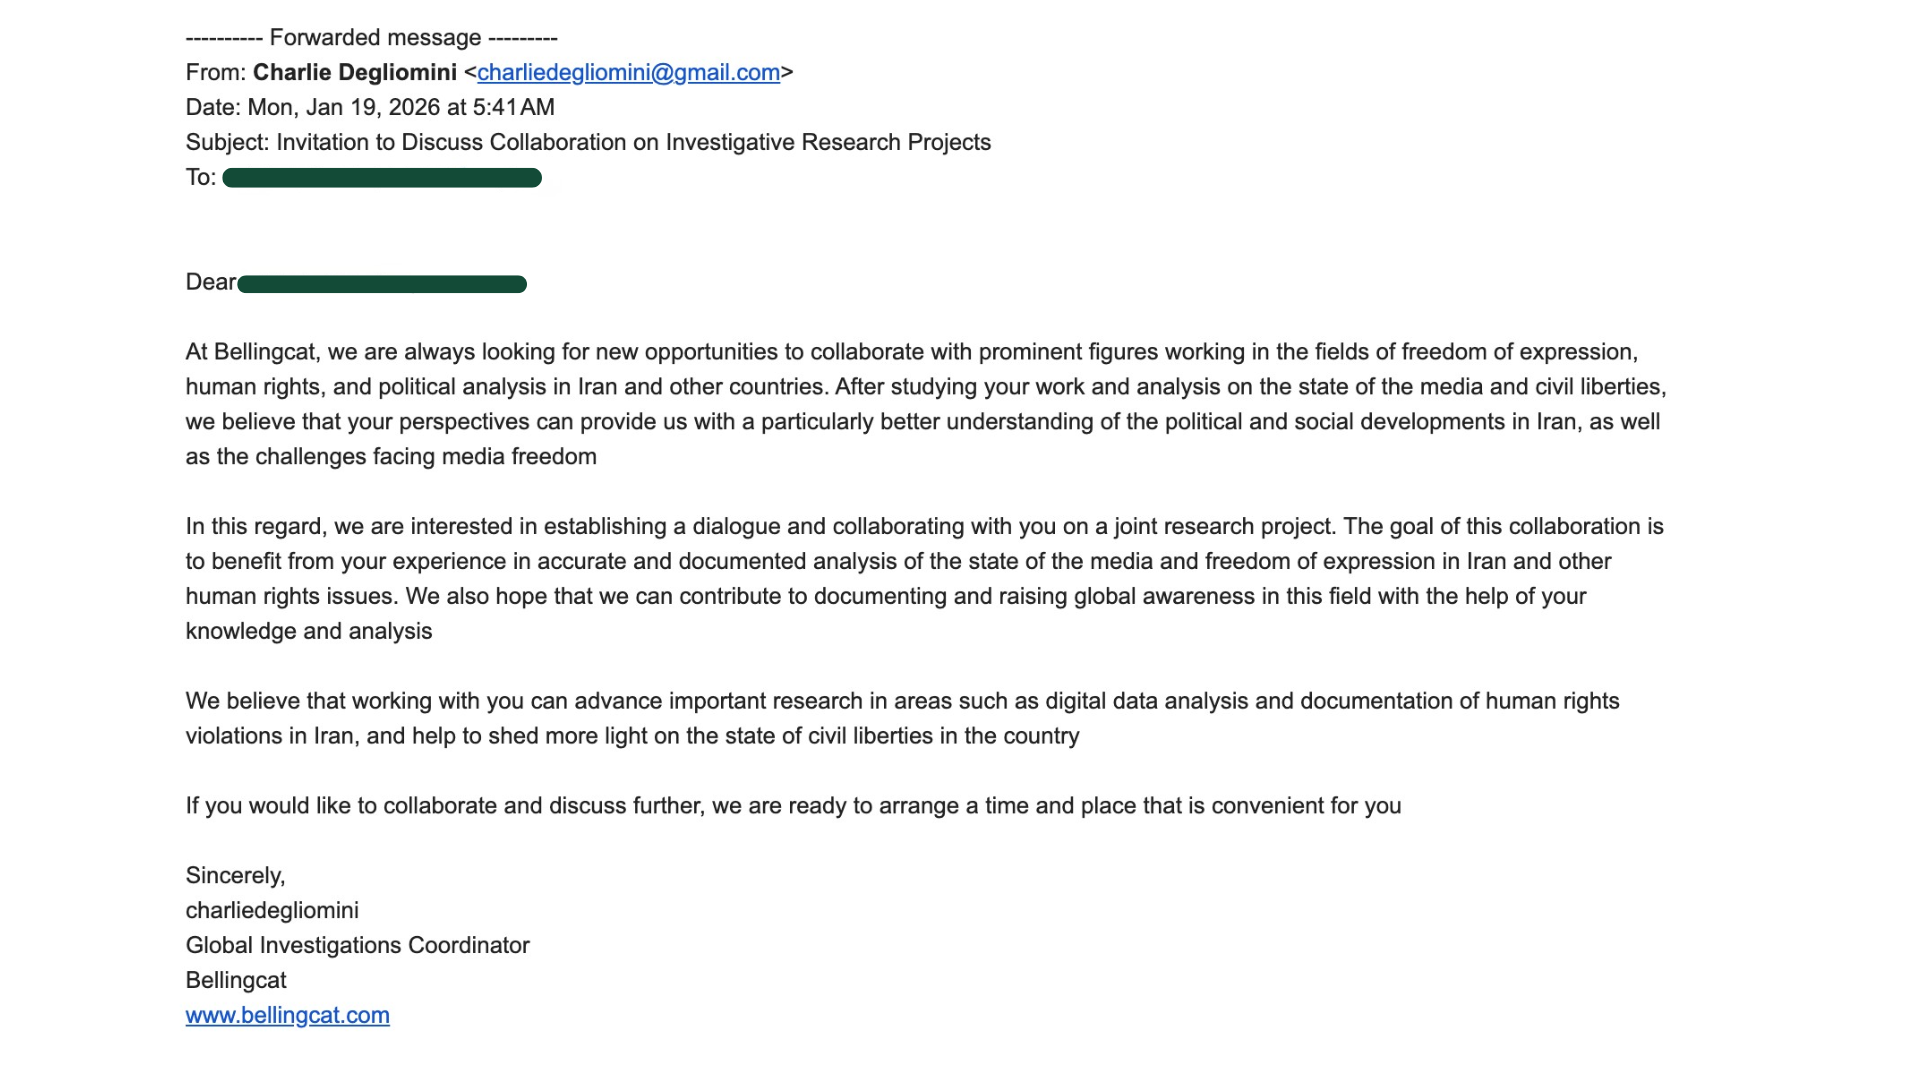Click the redacted name after Dear
The width and height of the screenshot is (1920, 1080).
coord(382,284)
